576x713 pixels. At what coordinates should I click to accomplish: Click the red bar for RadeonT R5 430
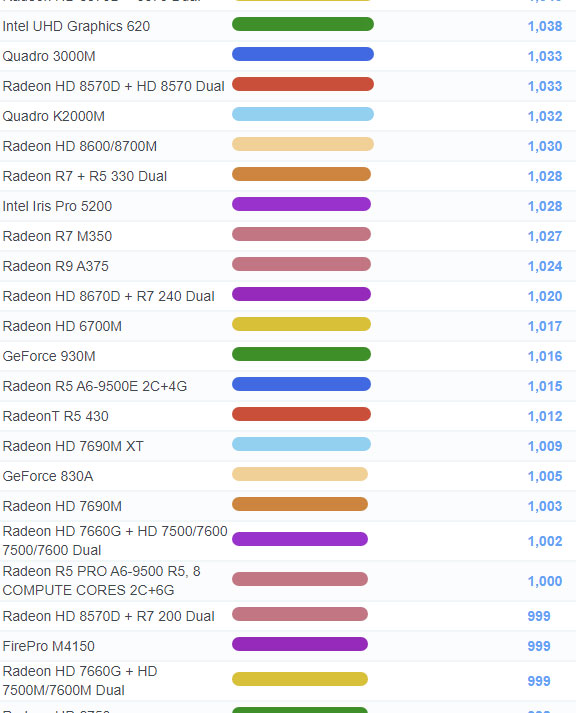tap(301, 414)
